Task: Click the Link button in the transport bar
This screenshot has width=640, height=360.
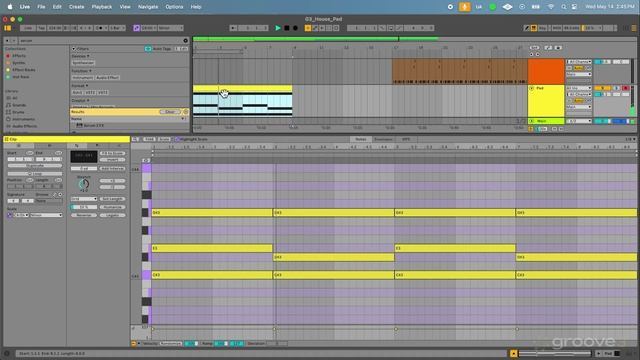Action: coord(28,28)
